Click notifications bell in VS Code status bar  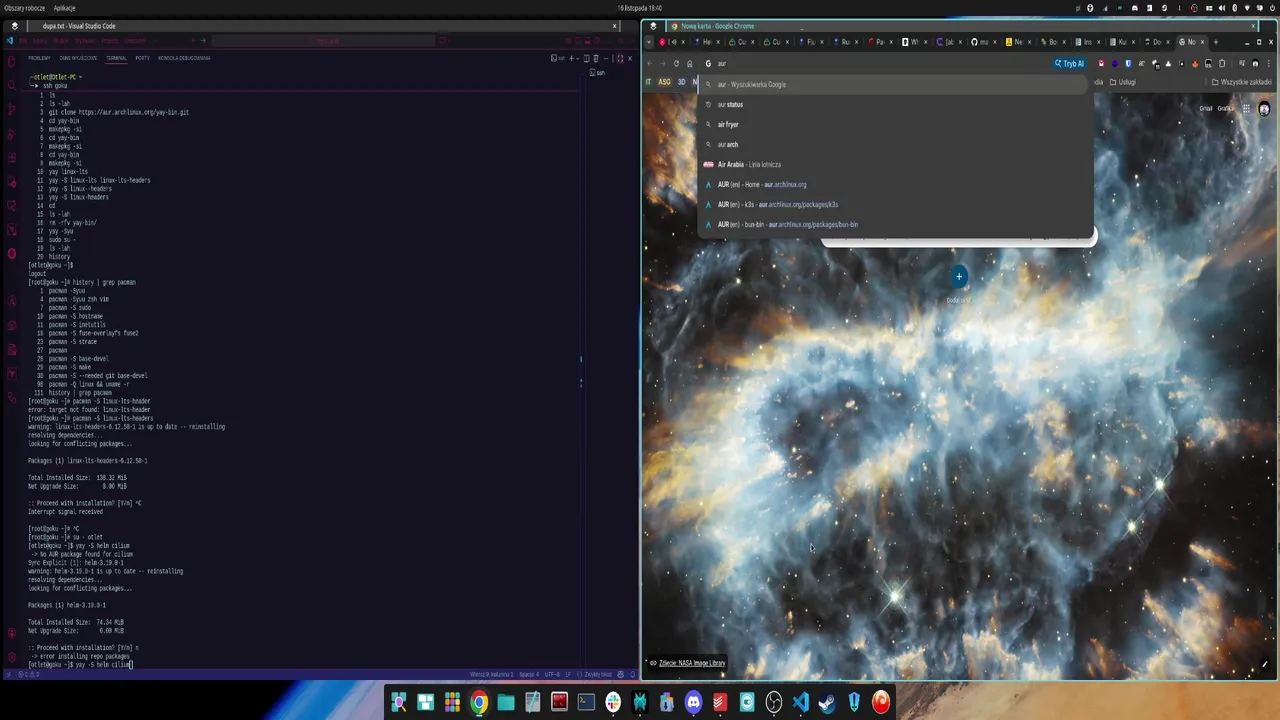coord(633,674)
